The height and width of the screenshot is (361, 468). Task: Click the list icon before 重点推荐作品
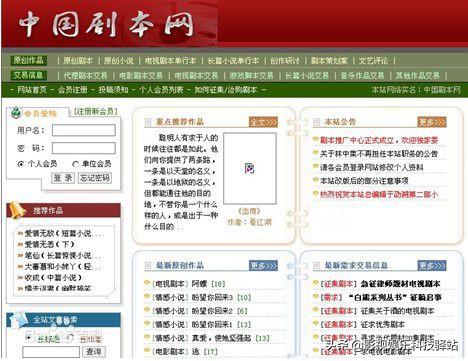[x=148, y=122]
